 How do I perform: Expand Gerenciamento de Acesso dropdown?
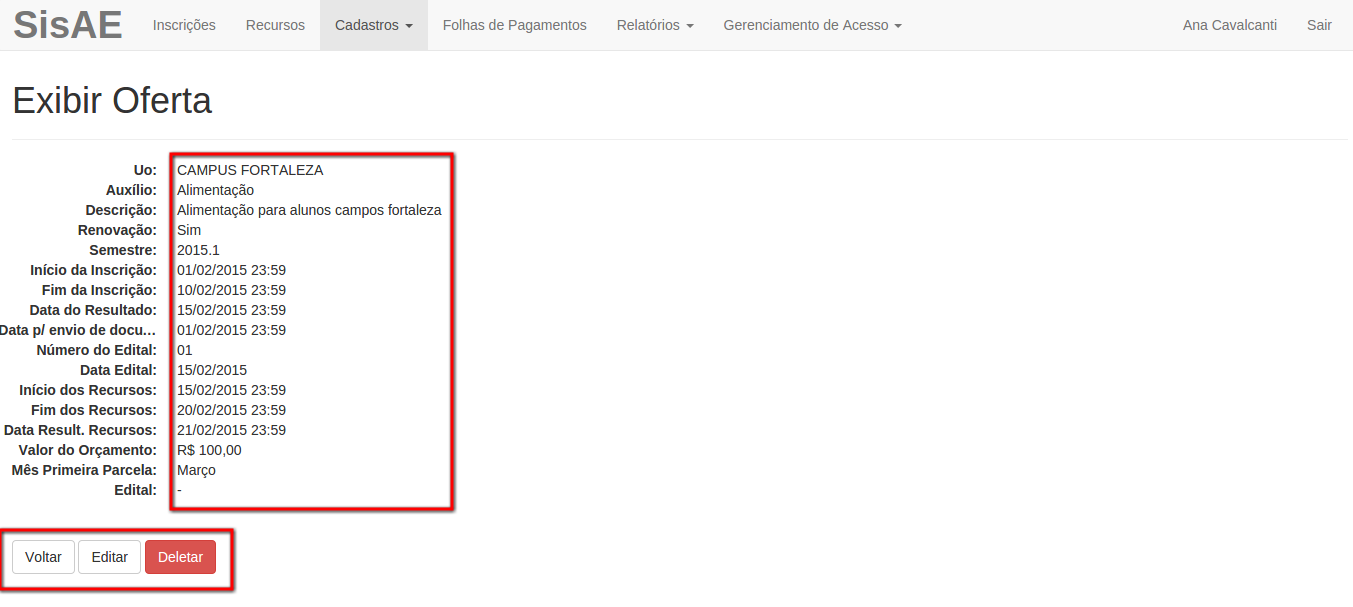click(813, 25)
